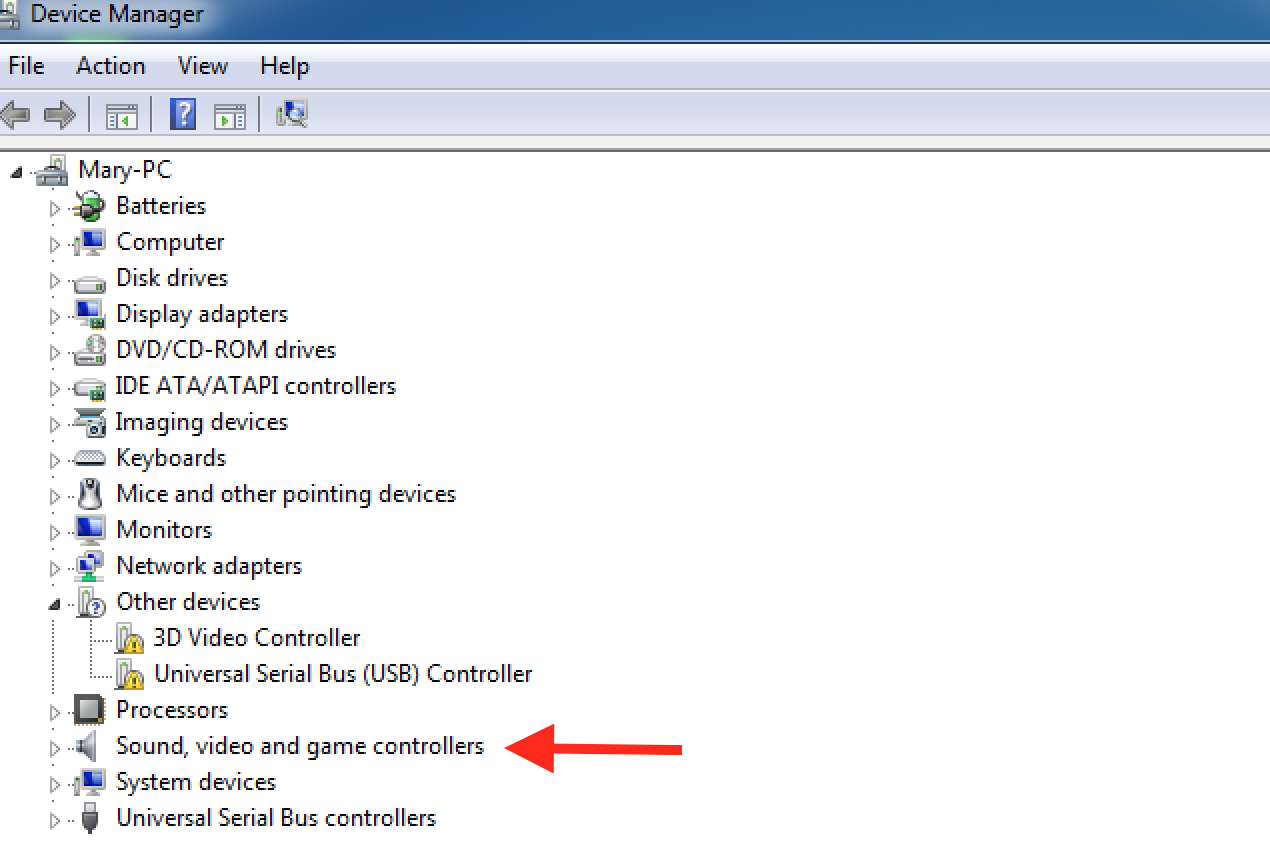Viewport: 1270px width, 852px height.
Task: Expand the Computer category
Action: point(55,245)
